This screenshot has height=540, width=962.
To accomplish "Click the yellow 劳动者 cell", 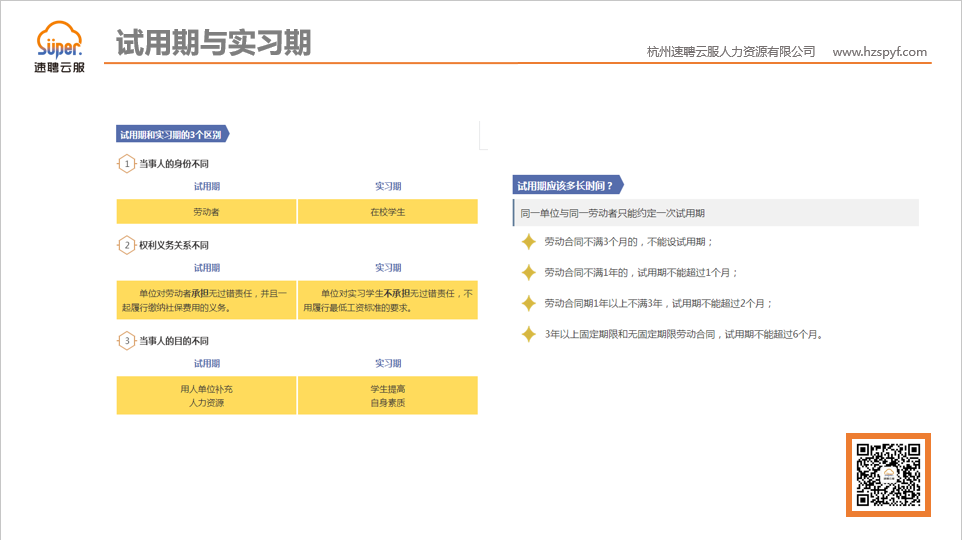I will click(x=207, y=212).
